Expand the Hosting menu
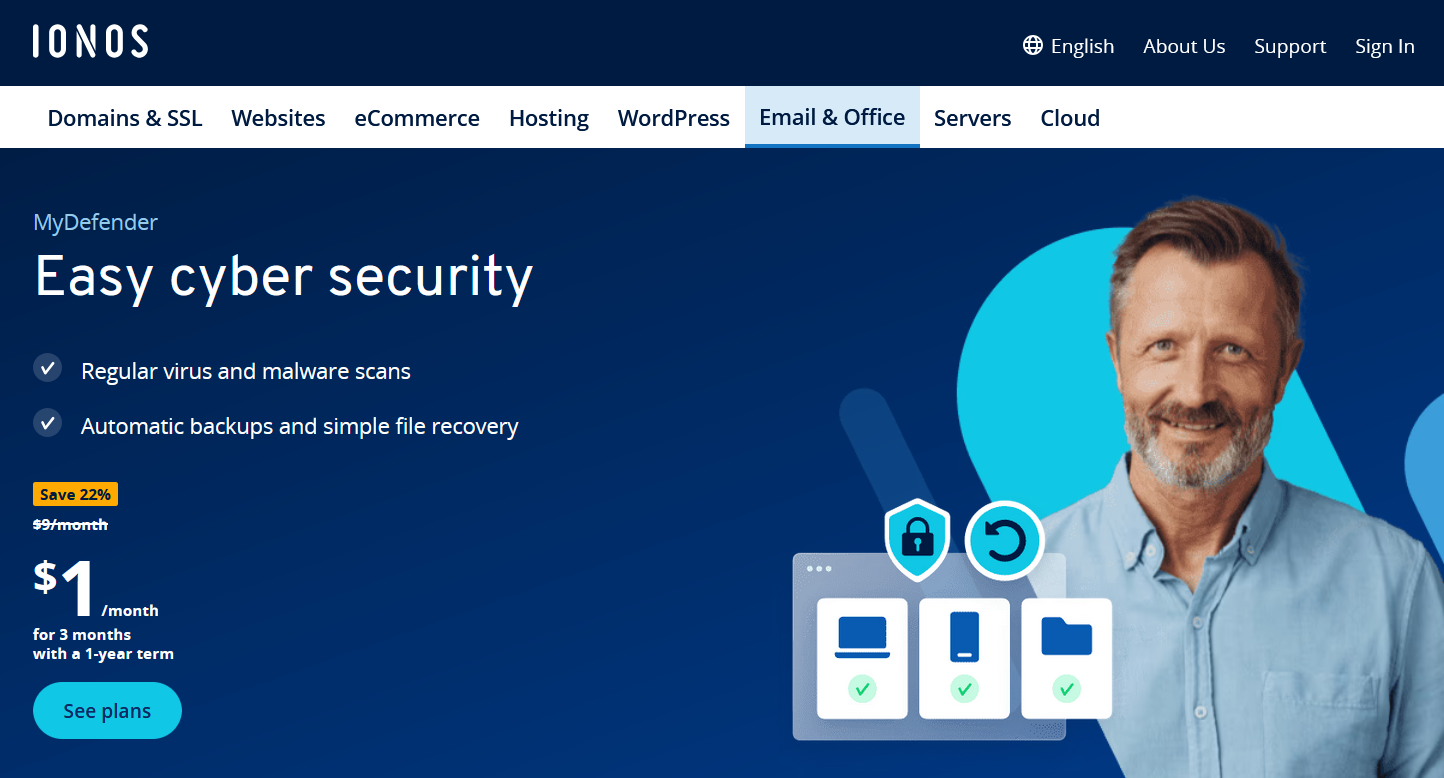 coord(548,118)
